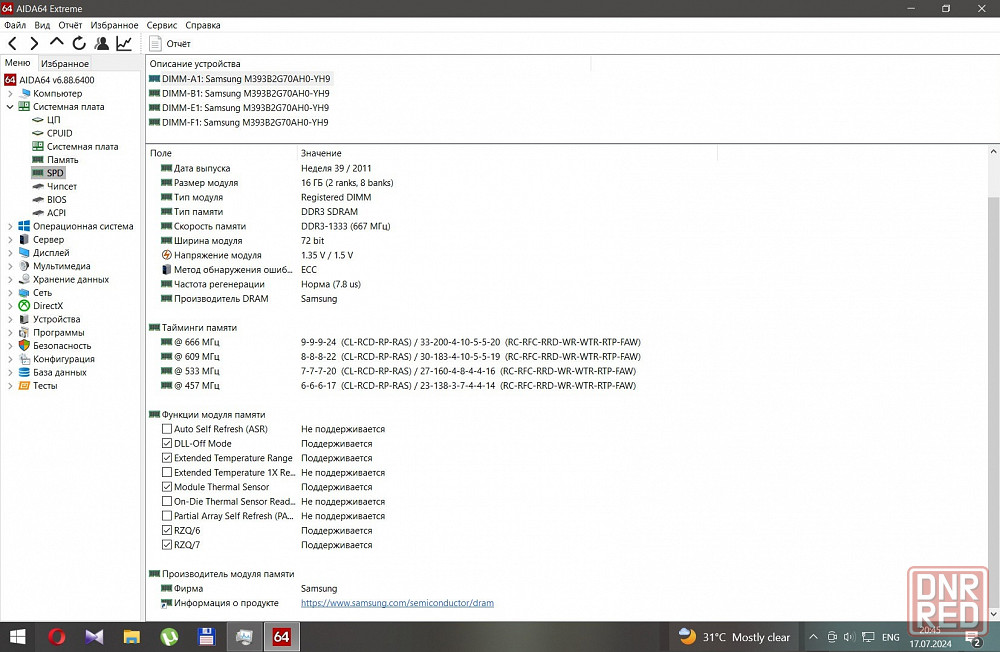Open the samsung.com semiconductor dram link
Viewport: 1000px width, 652px height.
(x=397, y=603)
